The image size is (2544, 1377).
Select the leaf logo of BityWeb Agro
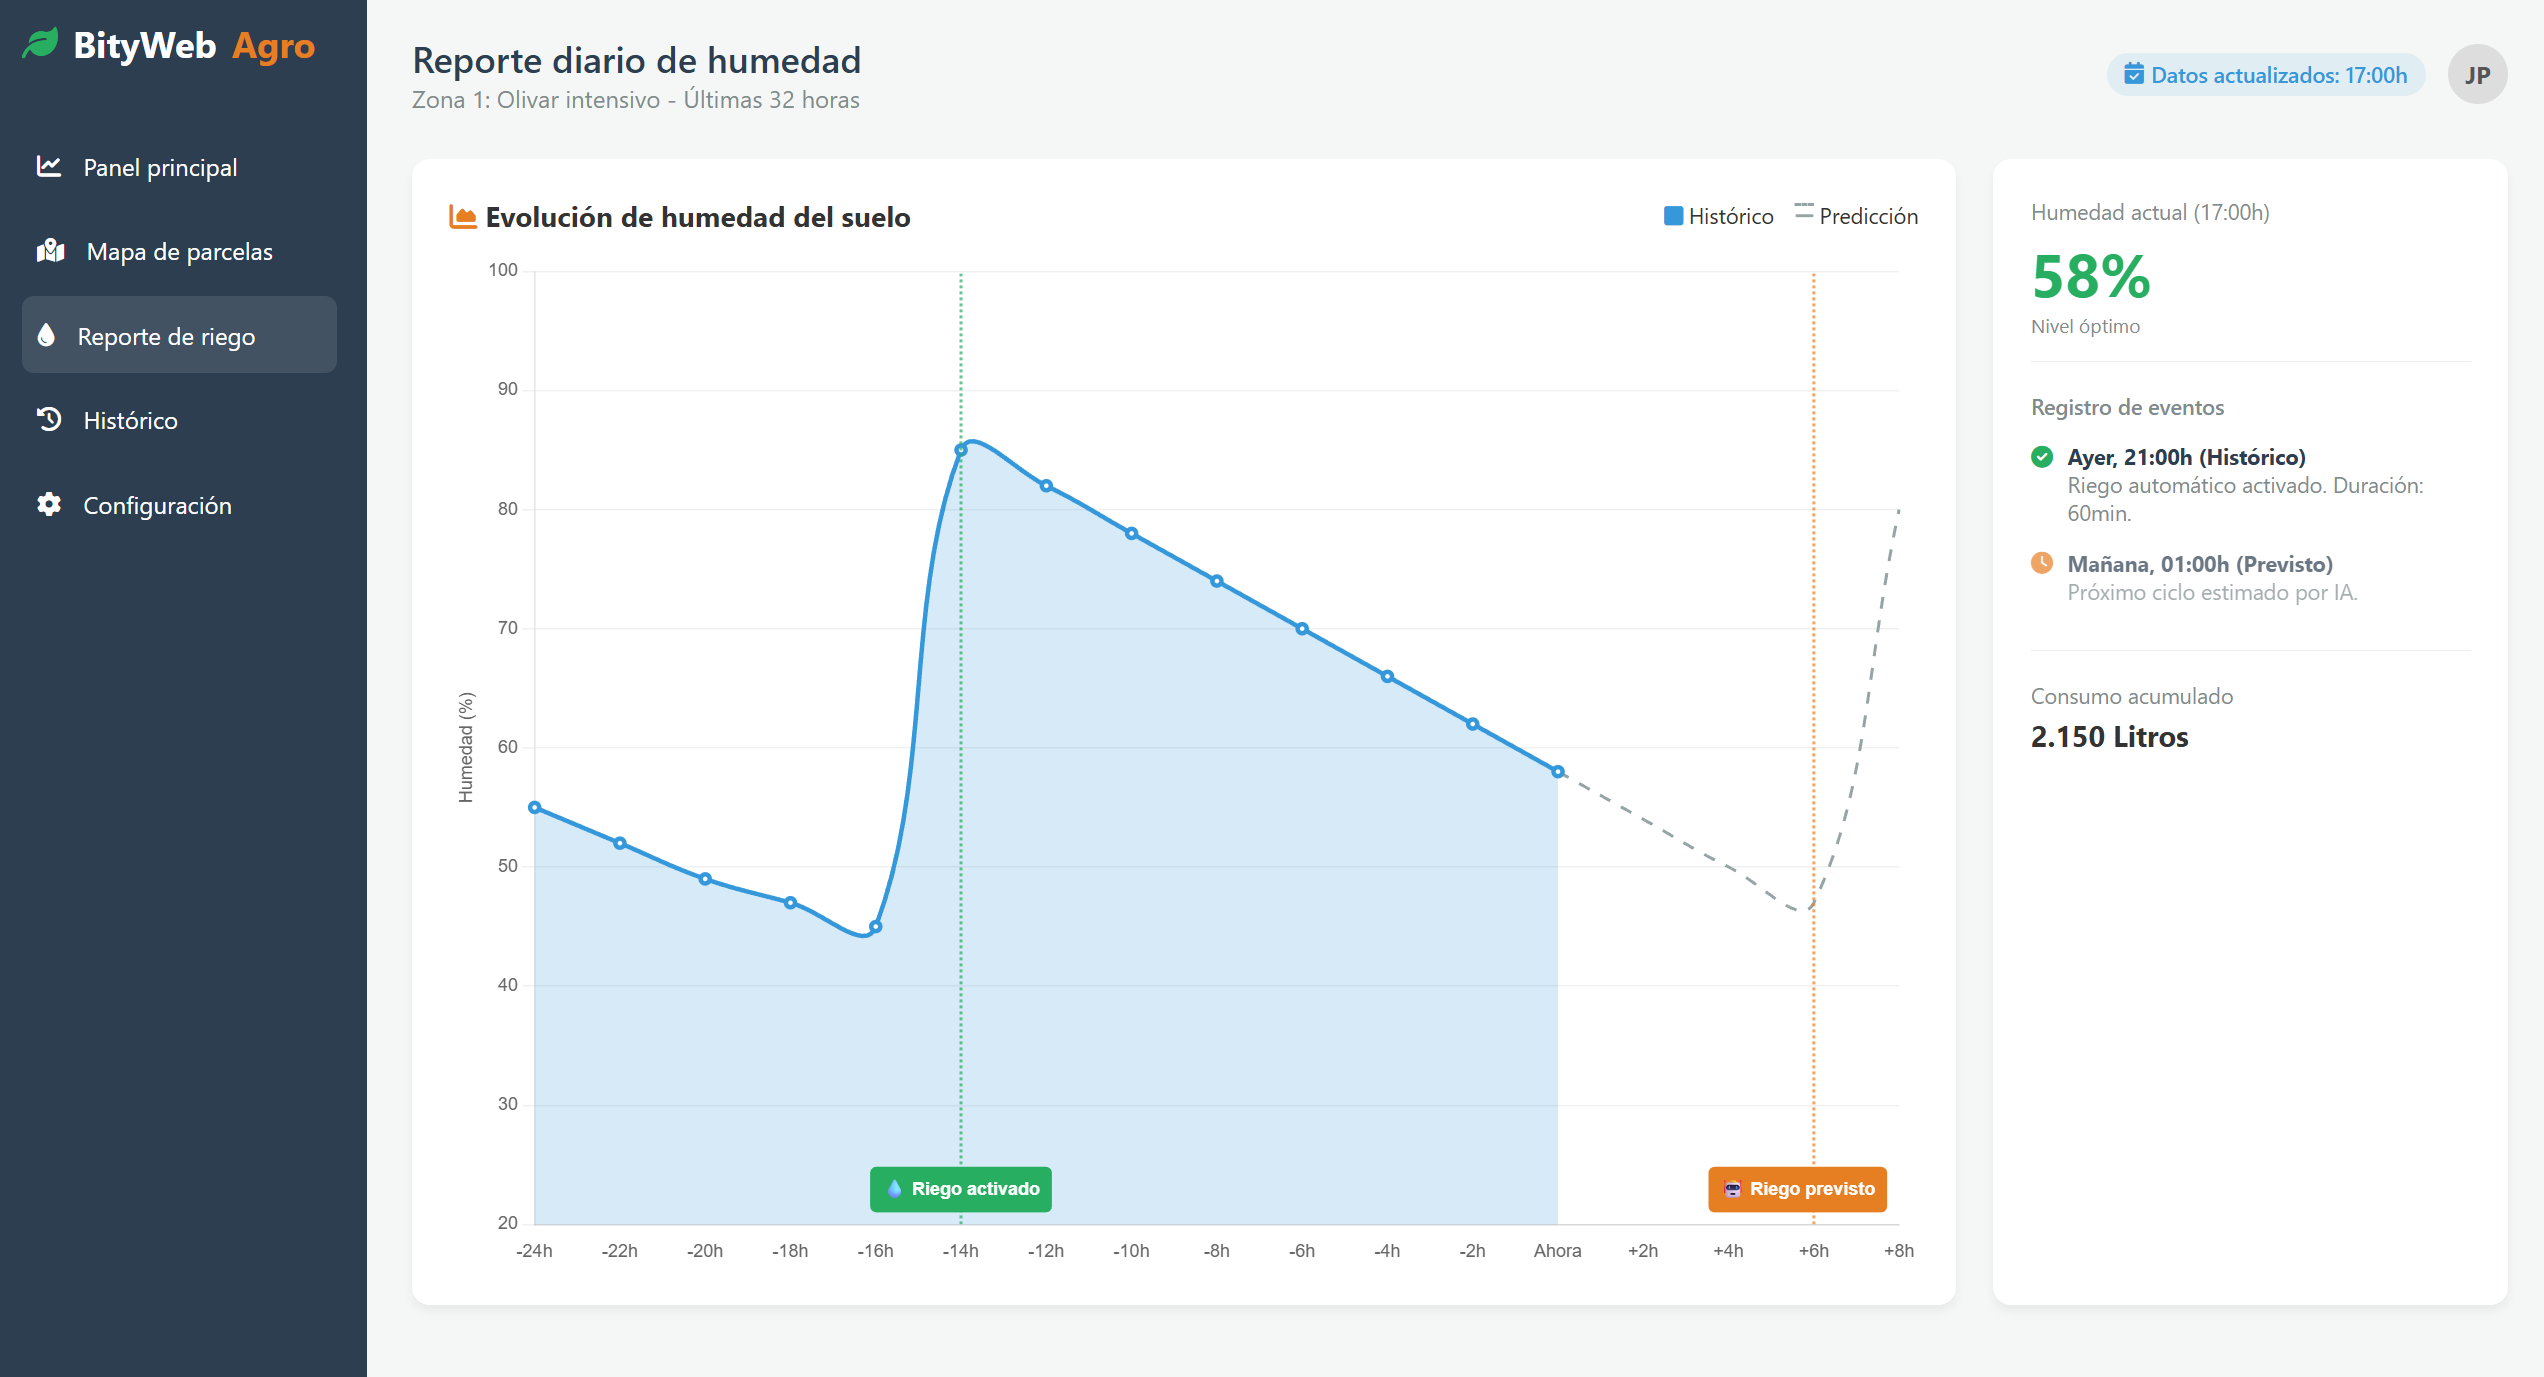[x=40, y=44]
